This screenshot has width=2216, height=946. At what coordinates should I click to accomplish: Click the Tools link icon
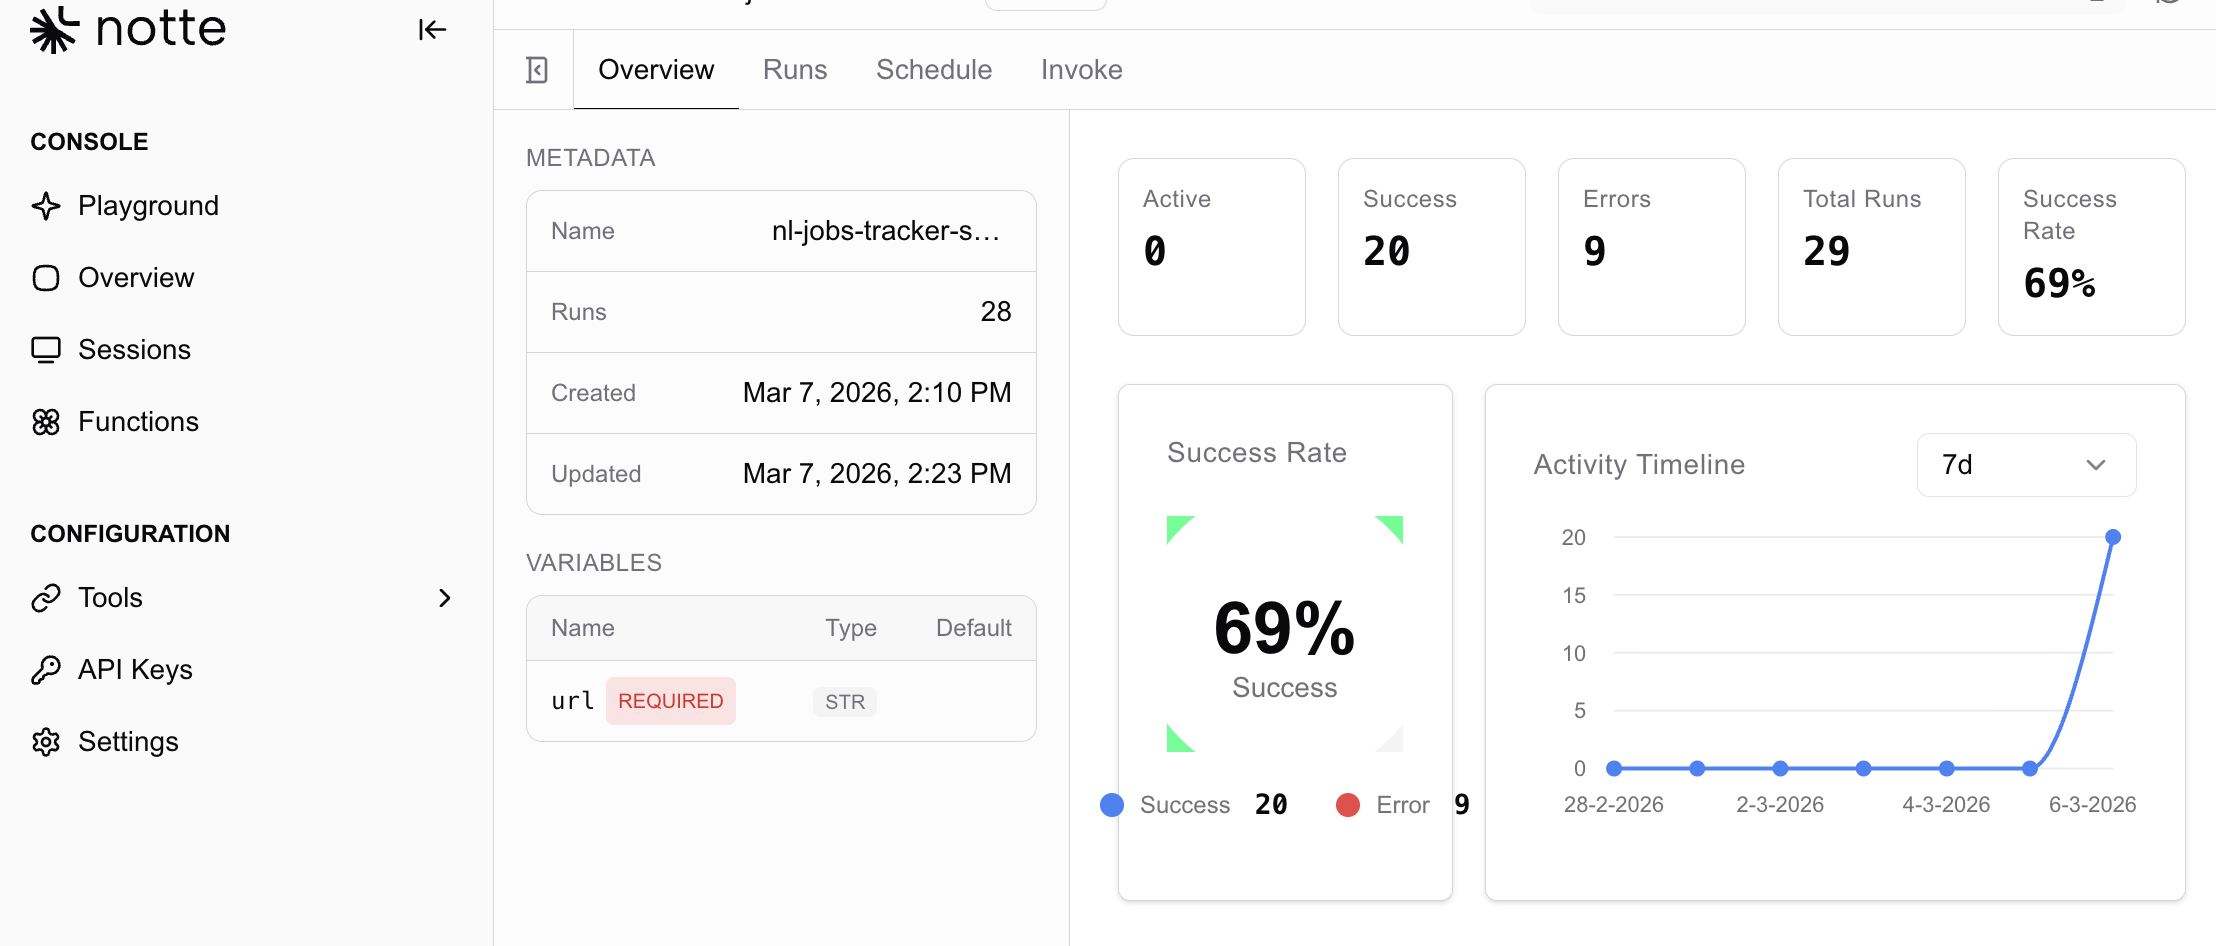pyautogui.click(x=46, y=598)
